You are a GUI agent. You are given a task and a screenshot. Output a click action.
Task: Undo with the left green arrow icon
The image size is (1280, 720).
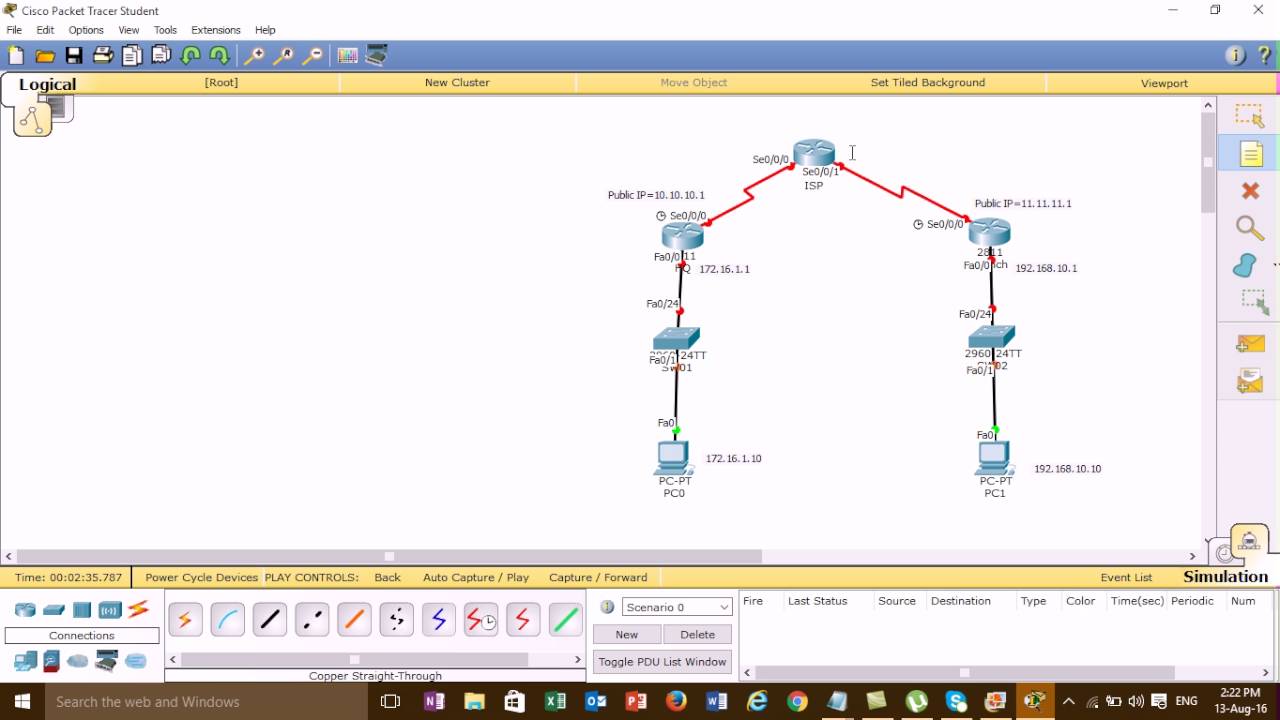pos(190,56)
